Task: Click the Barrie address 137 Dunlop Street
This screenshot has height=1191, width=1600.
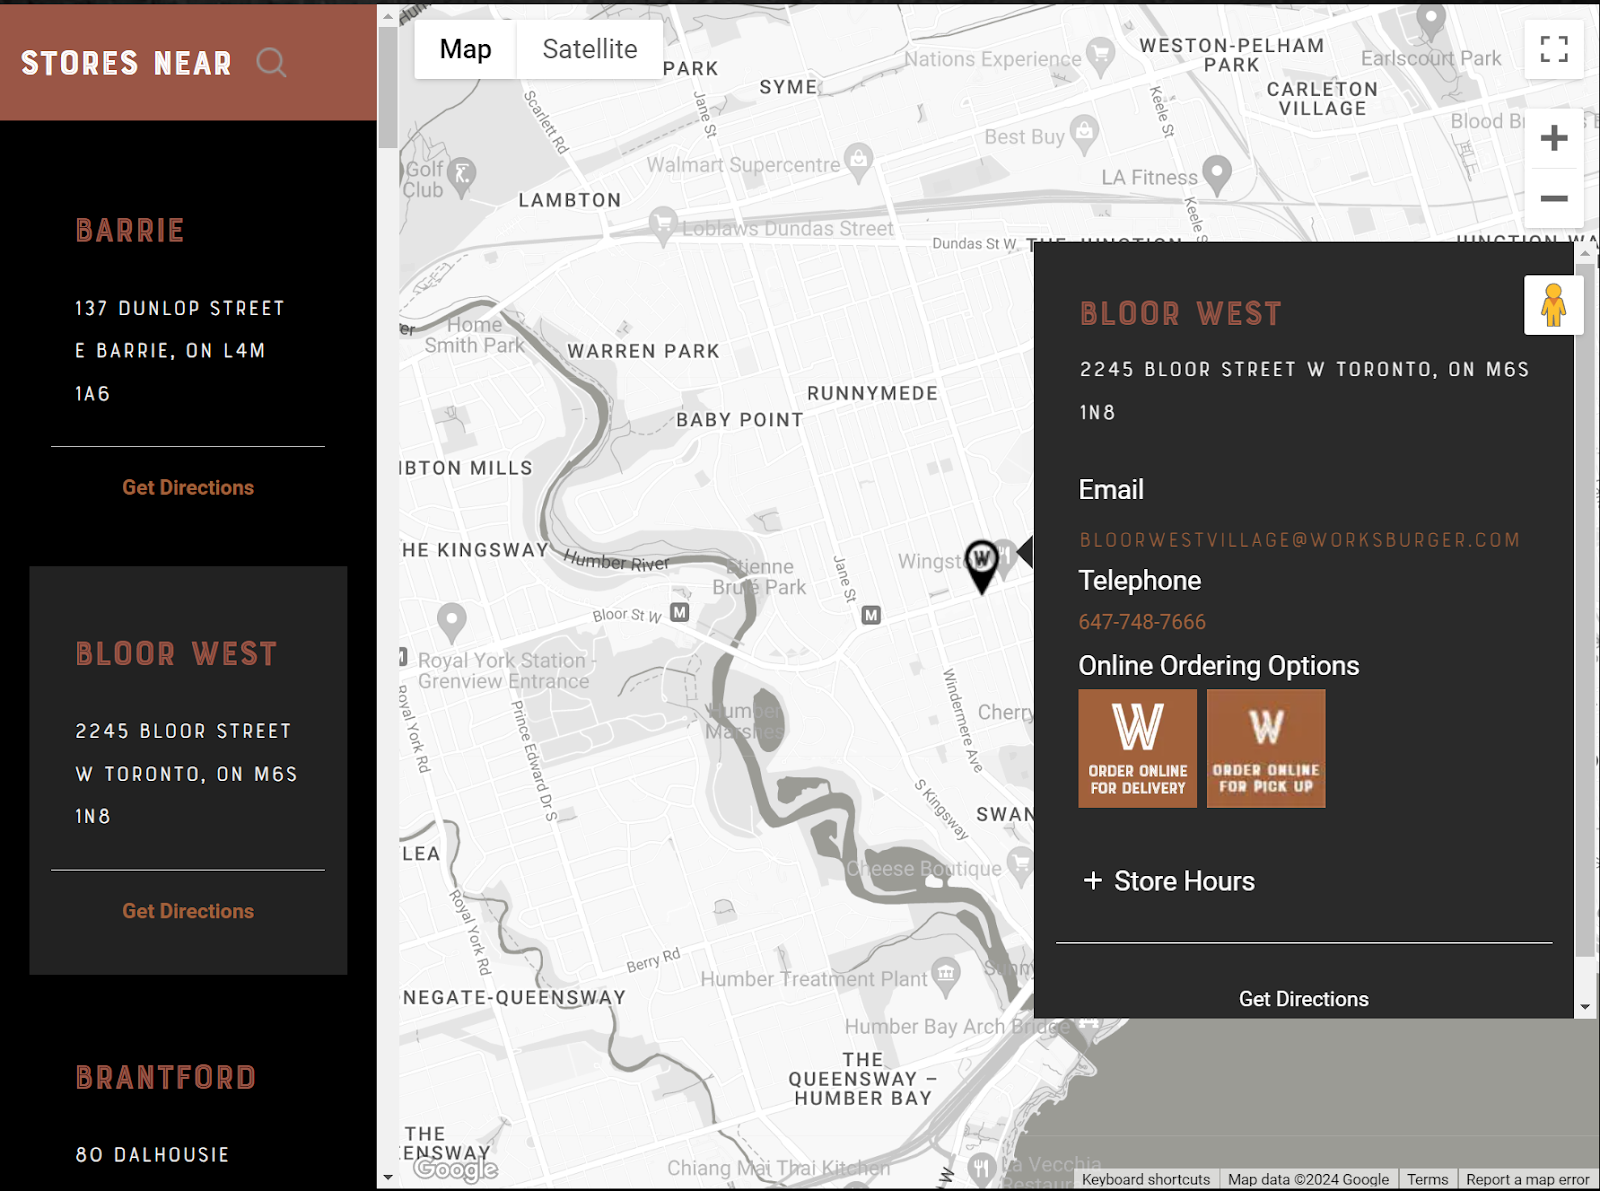Action: pos(180,351)
